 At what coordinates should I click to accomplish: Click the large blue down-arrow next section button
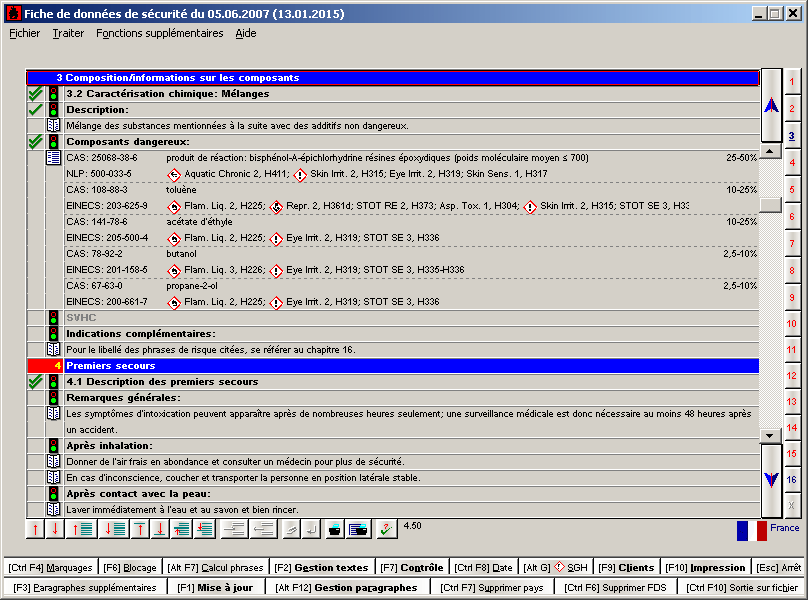pos(771,480)
